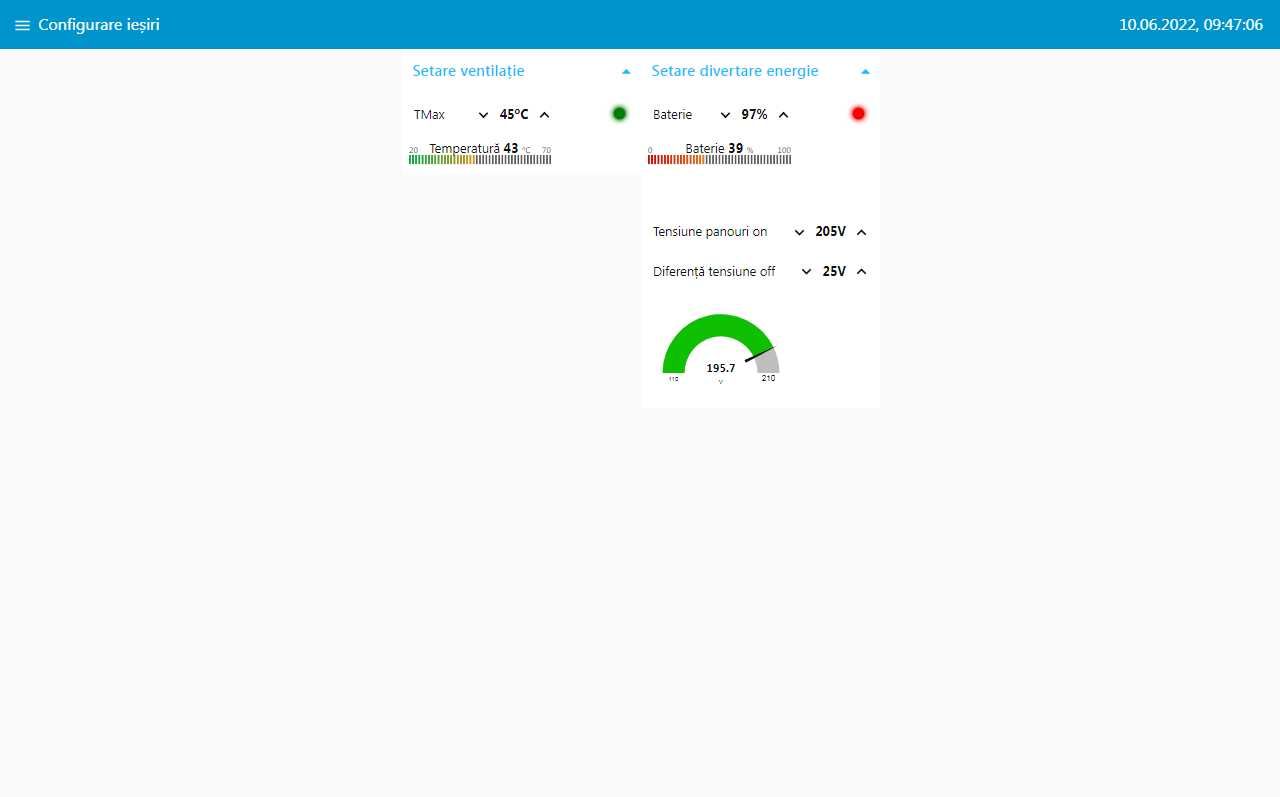The width and height of the screenshot is (1280, 797).
Task: Click the Tensiune panouri on label
Action: tap(710, 232)
